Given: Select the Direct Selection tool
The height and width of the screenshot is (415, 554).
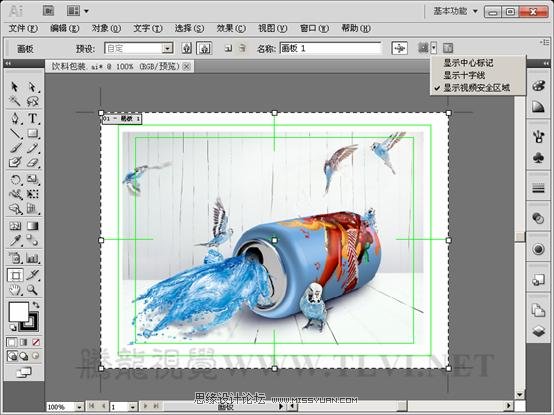Looking at the screenshot, I should pyautogui.click(x=32, y=87).
